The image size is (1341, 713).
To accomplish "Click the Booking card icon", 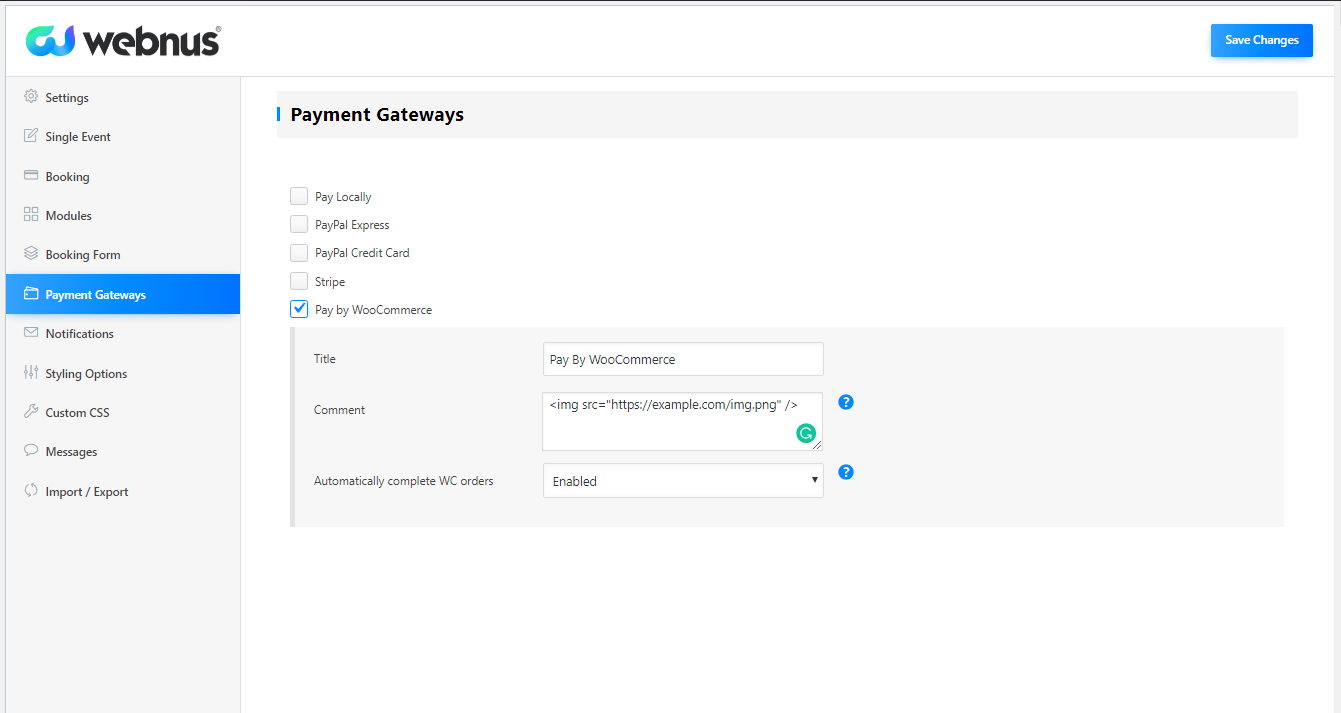I will (x=31, y=176).
